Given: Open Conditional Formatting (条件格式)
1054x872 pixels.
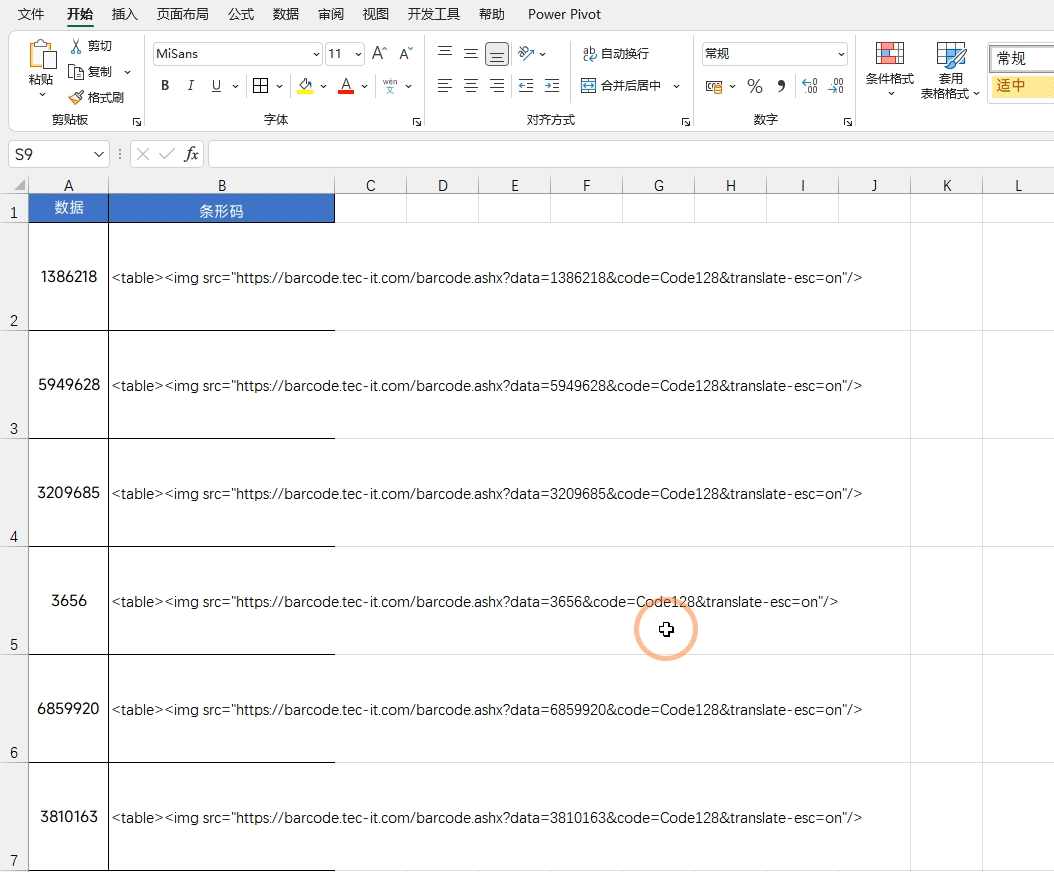Looking at the screenshot, I should (889, 70).
